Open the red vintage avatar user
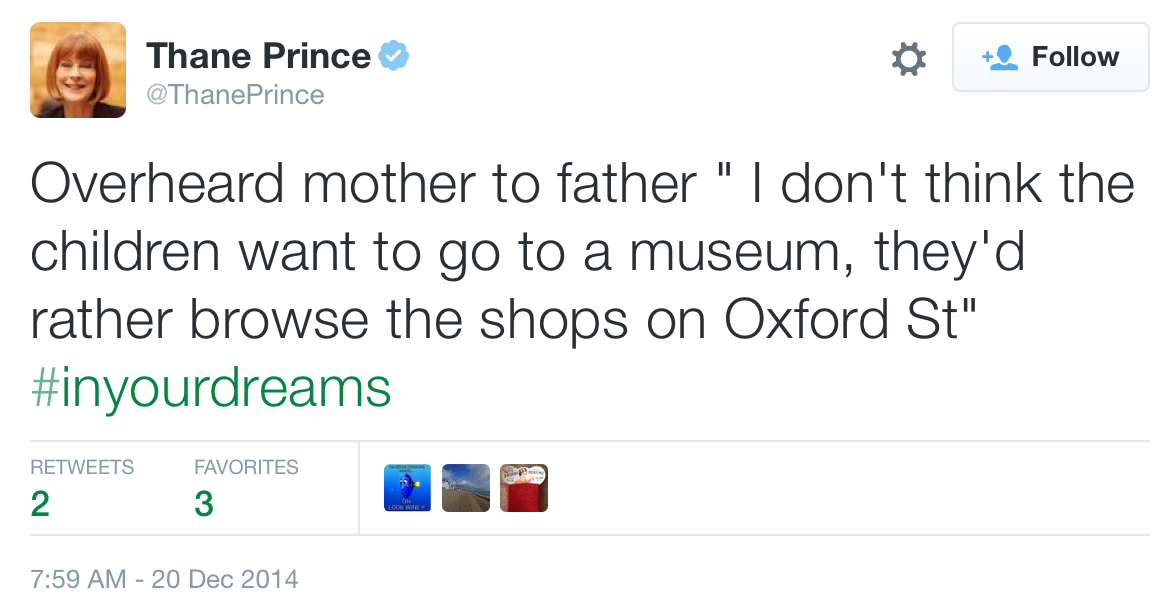Image resolution: width=1170 pixels, height=606 pixels. (524, 488)
